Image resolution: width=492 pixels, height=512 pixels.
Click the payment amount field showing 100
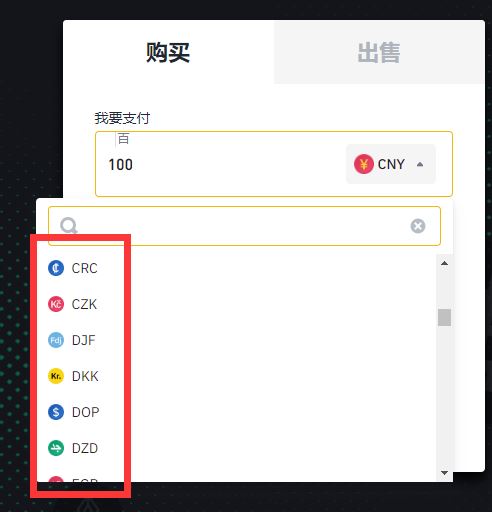(220, 164)
